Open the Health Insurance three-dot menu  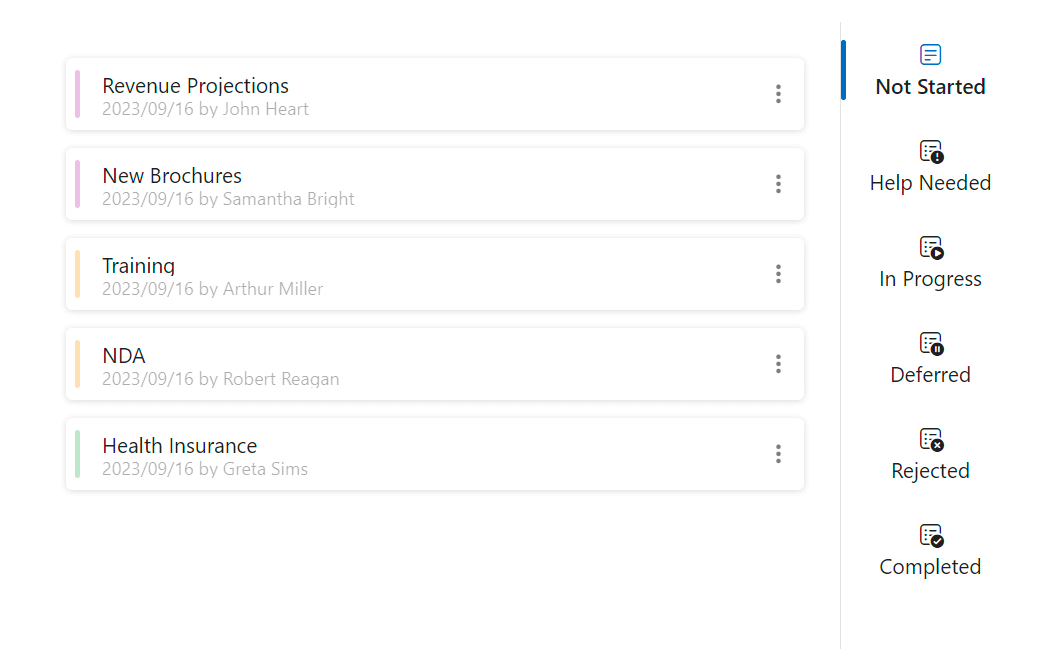(778, 454)
